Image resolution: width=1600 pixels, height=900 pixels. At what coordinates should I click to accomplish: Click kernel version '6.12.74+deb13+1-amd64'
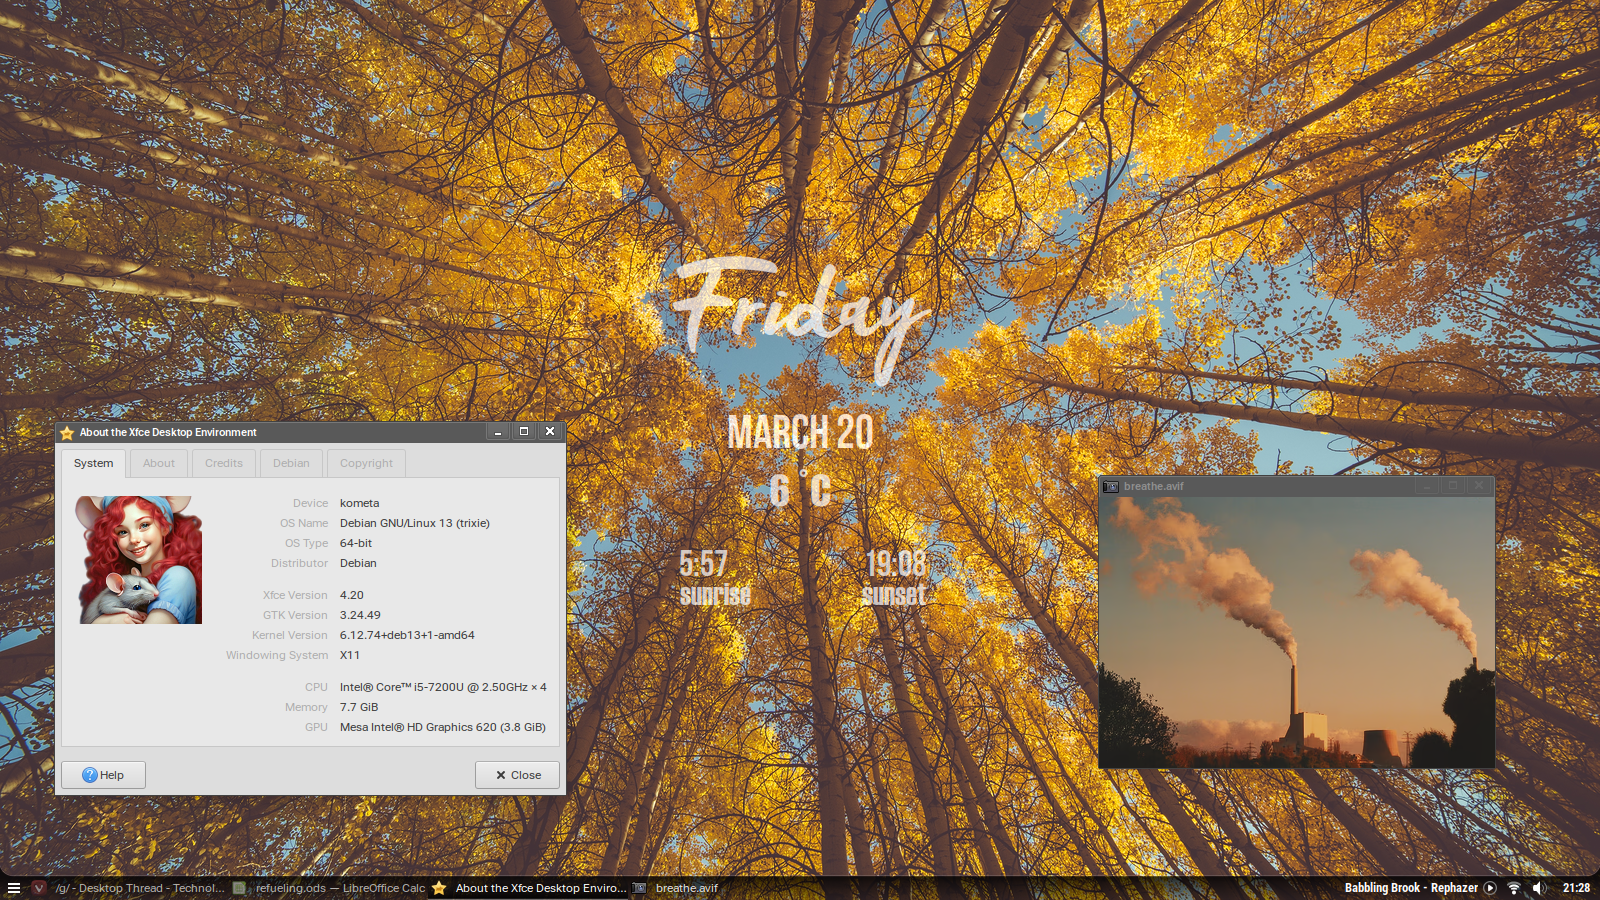tap(407, 635)
